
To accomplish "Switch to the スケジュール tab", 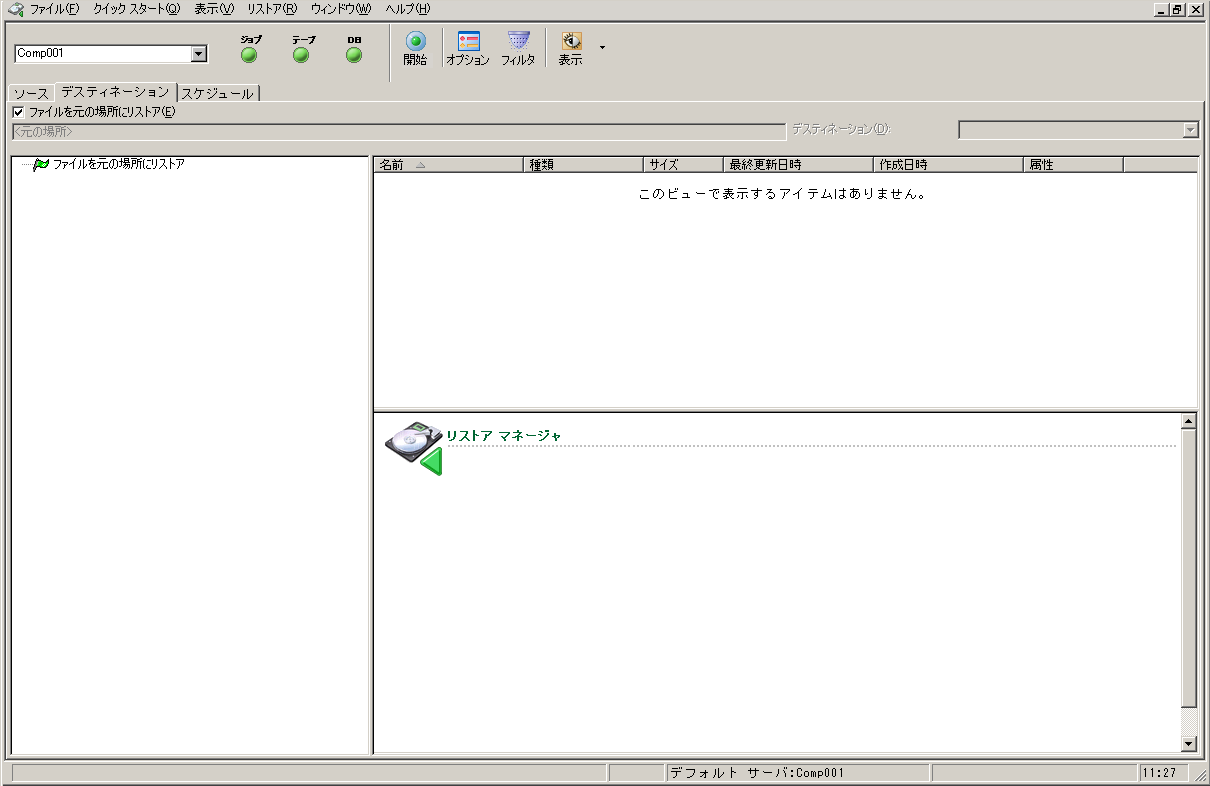I will pos(218,93).
